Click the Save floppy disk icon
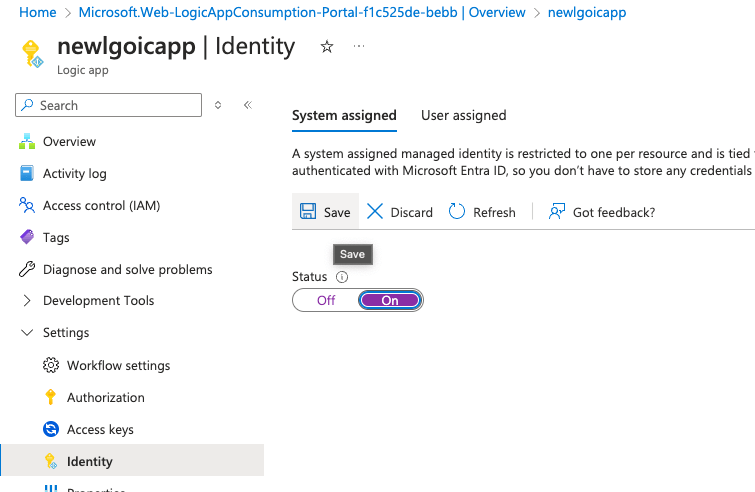This screenshot has width=755, height=492. pos(308,212)
